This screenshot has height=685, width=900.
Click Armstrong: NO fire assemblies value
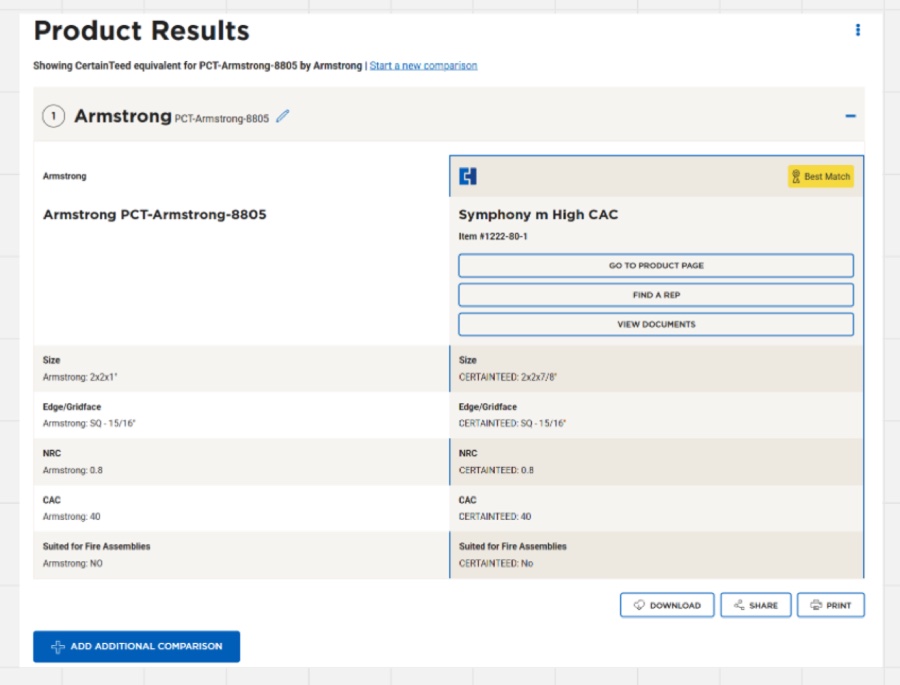click(72, 563)
